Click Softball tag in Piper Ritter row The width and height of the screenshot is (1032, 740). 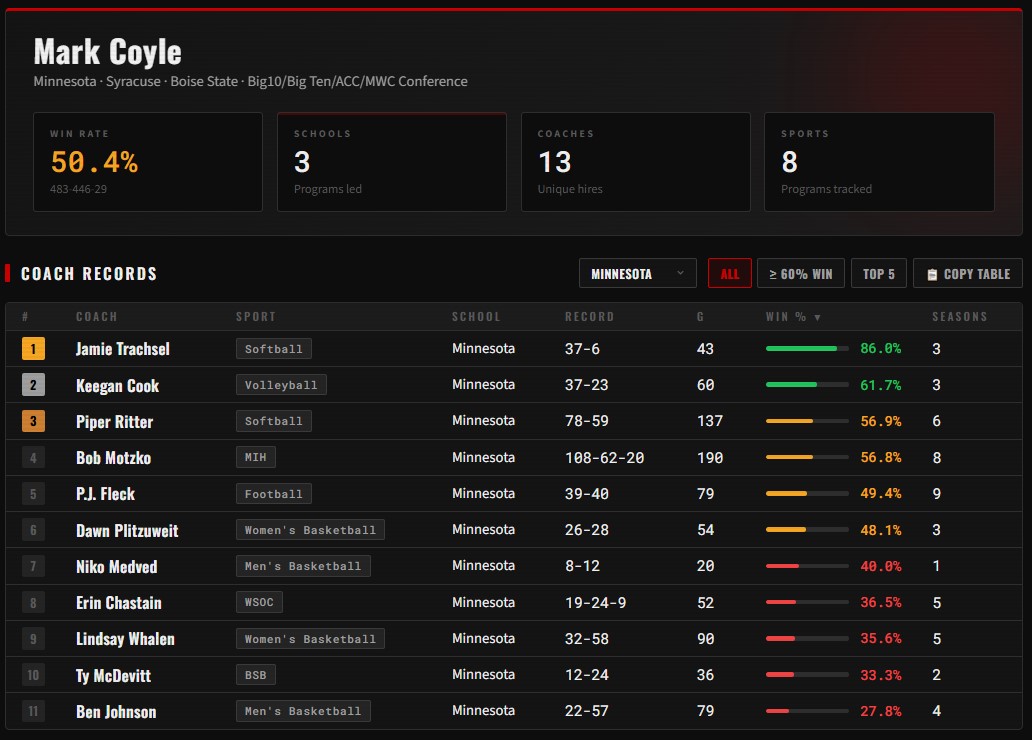pos(274,421)
